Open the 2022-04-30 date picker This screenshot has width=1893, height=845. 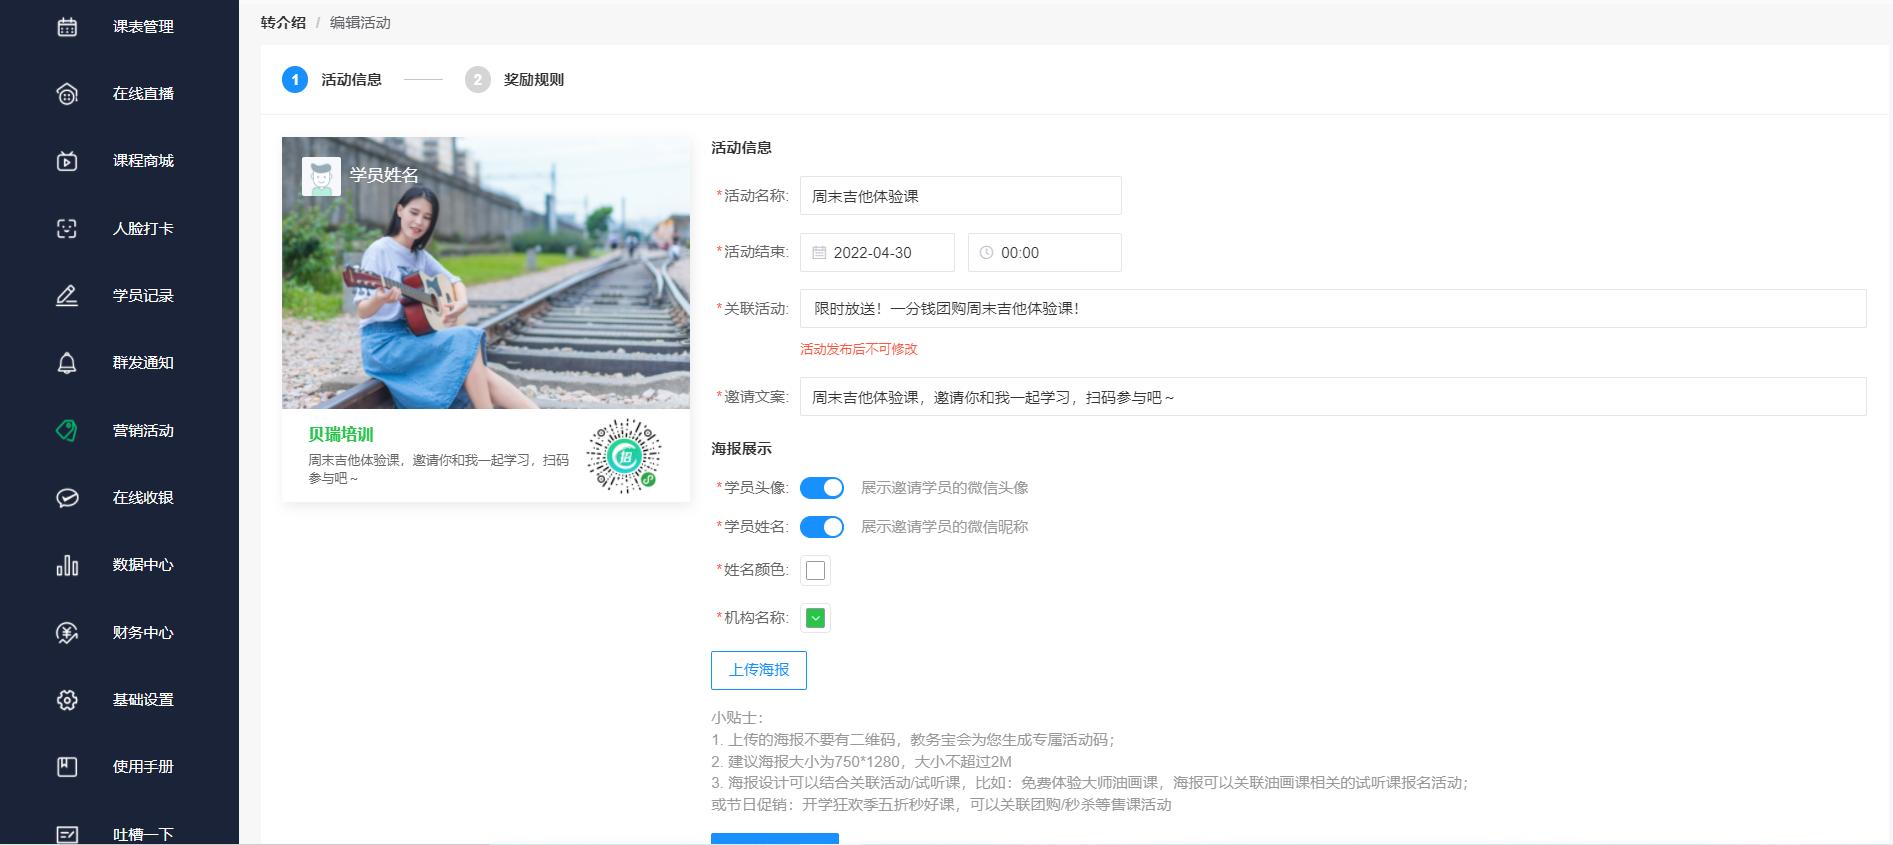point(878,253)
